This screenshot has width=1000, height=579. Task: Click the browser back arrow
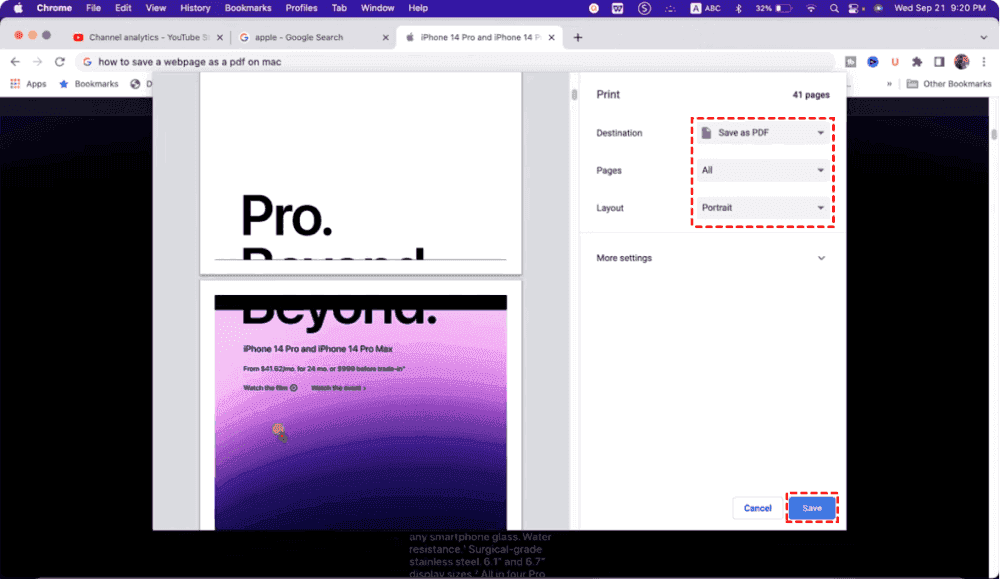pyautogui.click(x=15, y=62)
